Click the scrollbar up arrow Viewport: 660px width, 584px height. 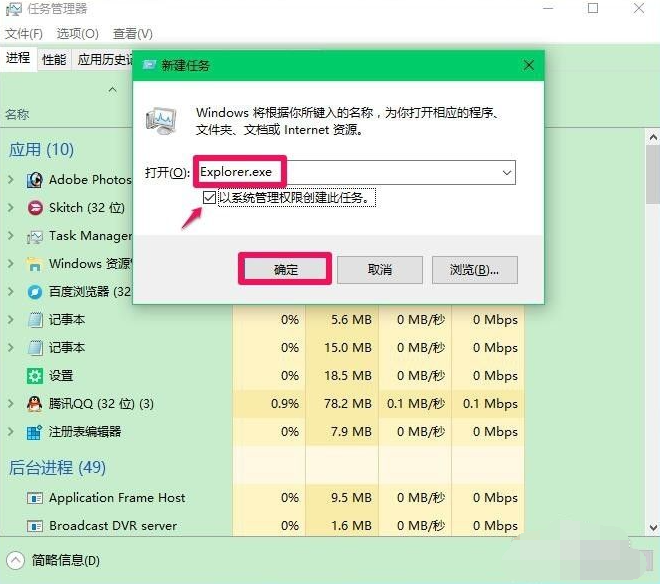(653, 137)
